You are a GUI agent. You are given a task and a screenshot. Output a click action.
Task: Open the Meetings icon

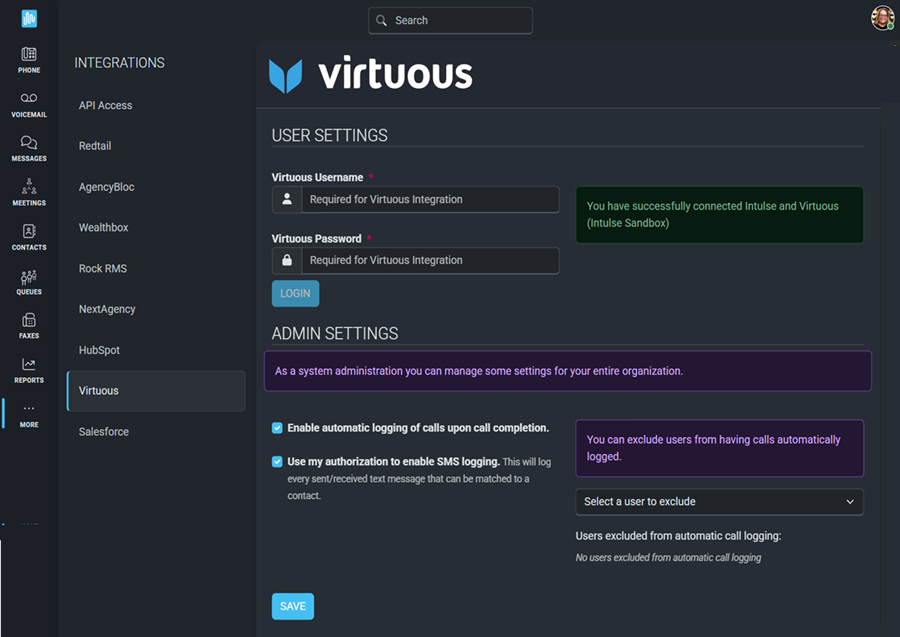pos(29,187)
